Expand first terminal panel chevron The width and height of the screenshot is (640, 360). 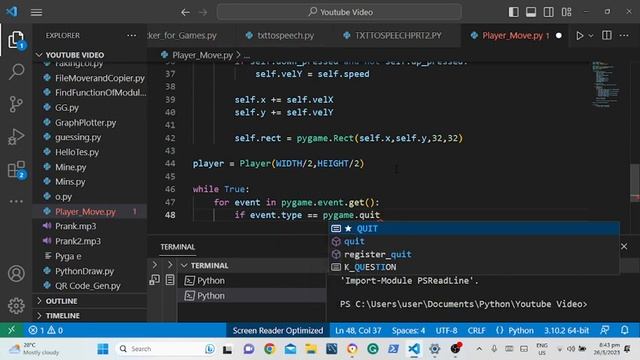coord(155,265)
